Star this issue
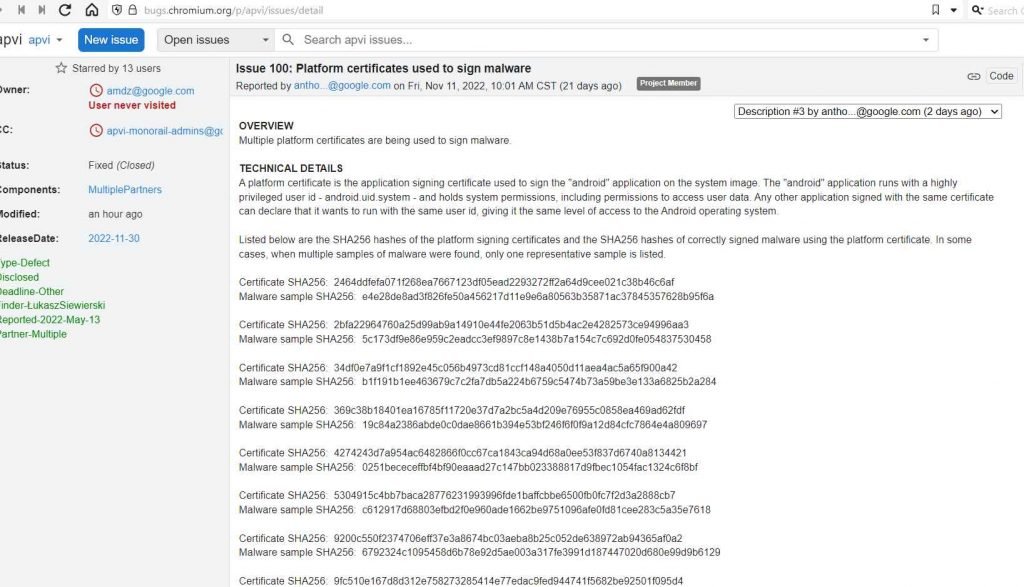Screen dimensions: 1024x587 (x=61, y=68)
